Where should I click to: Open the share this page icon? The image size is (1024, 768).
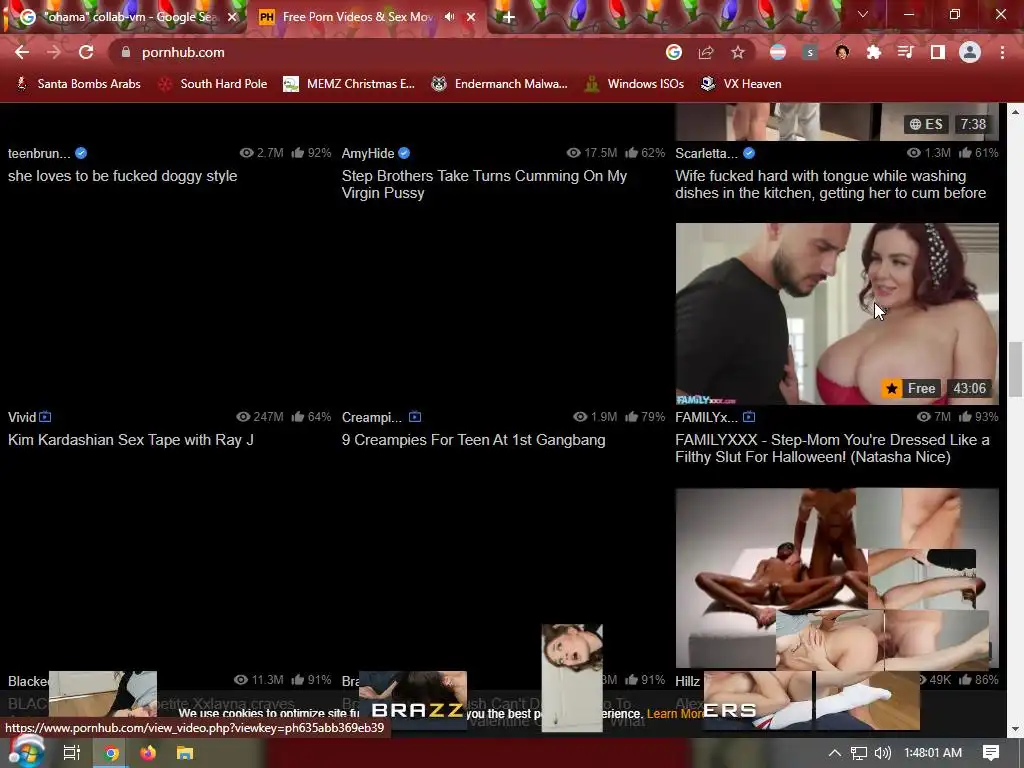click(x=706, y=52)
